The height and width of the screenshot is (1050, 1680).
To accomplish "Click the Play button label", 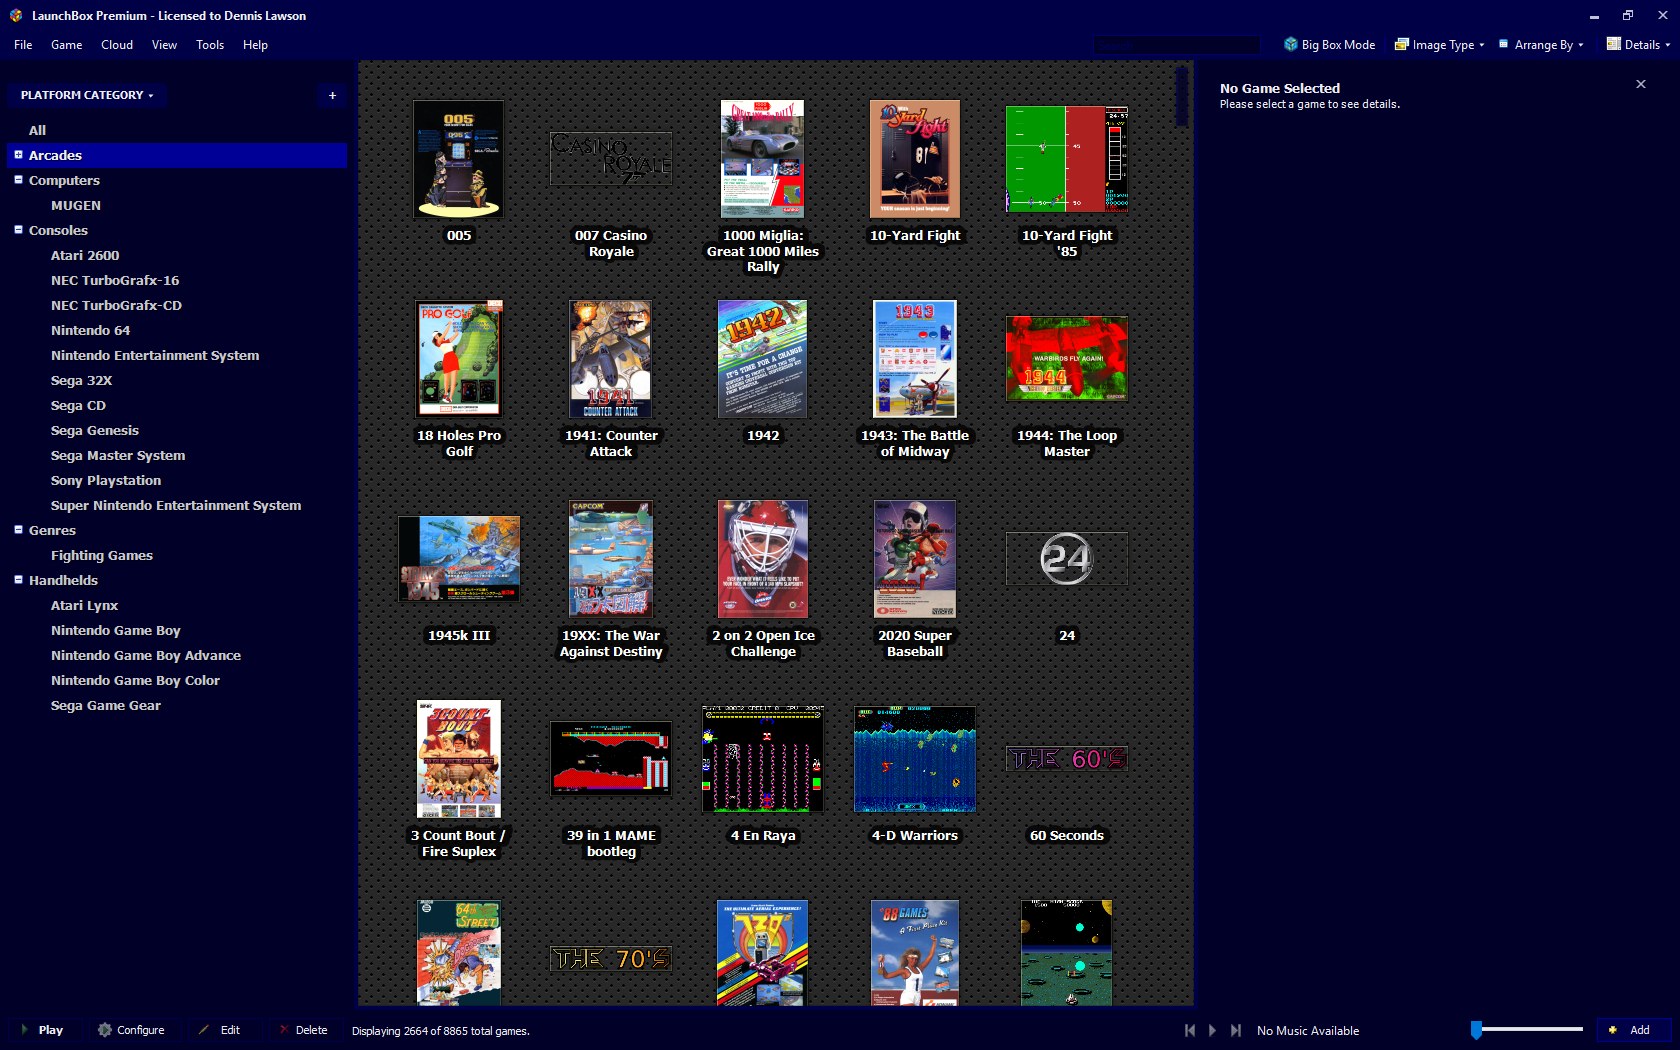I will pyautogui.click(x=51, y=1030).
